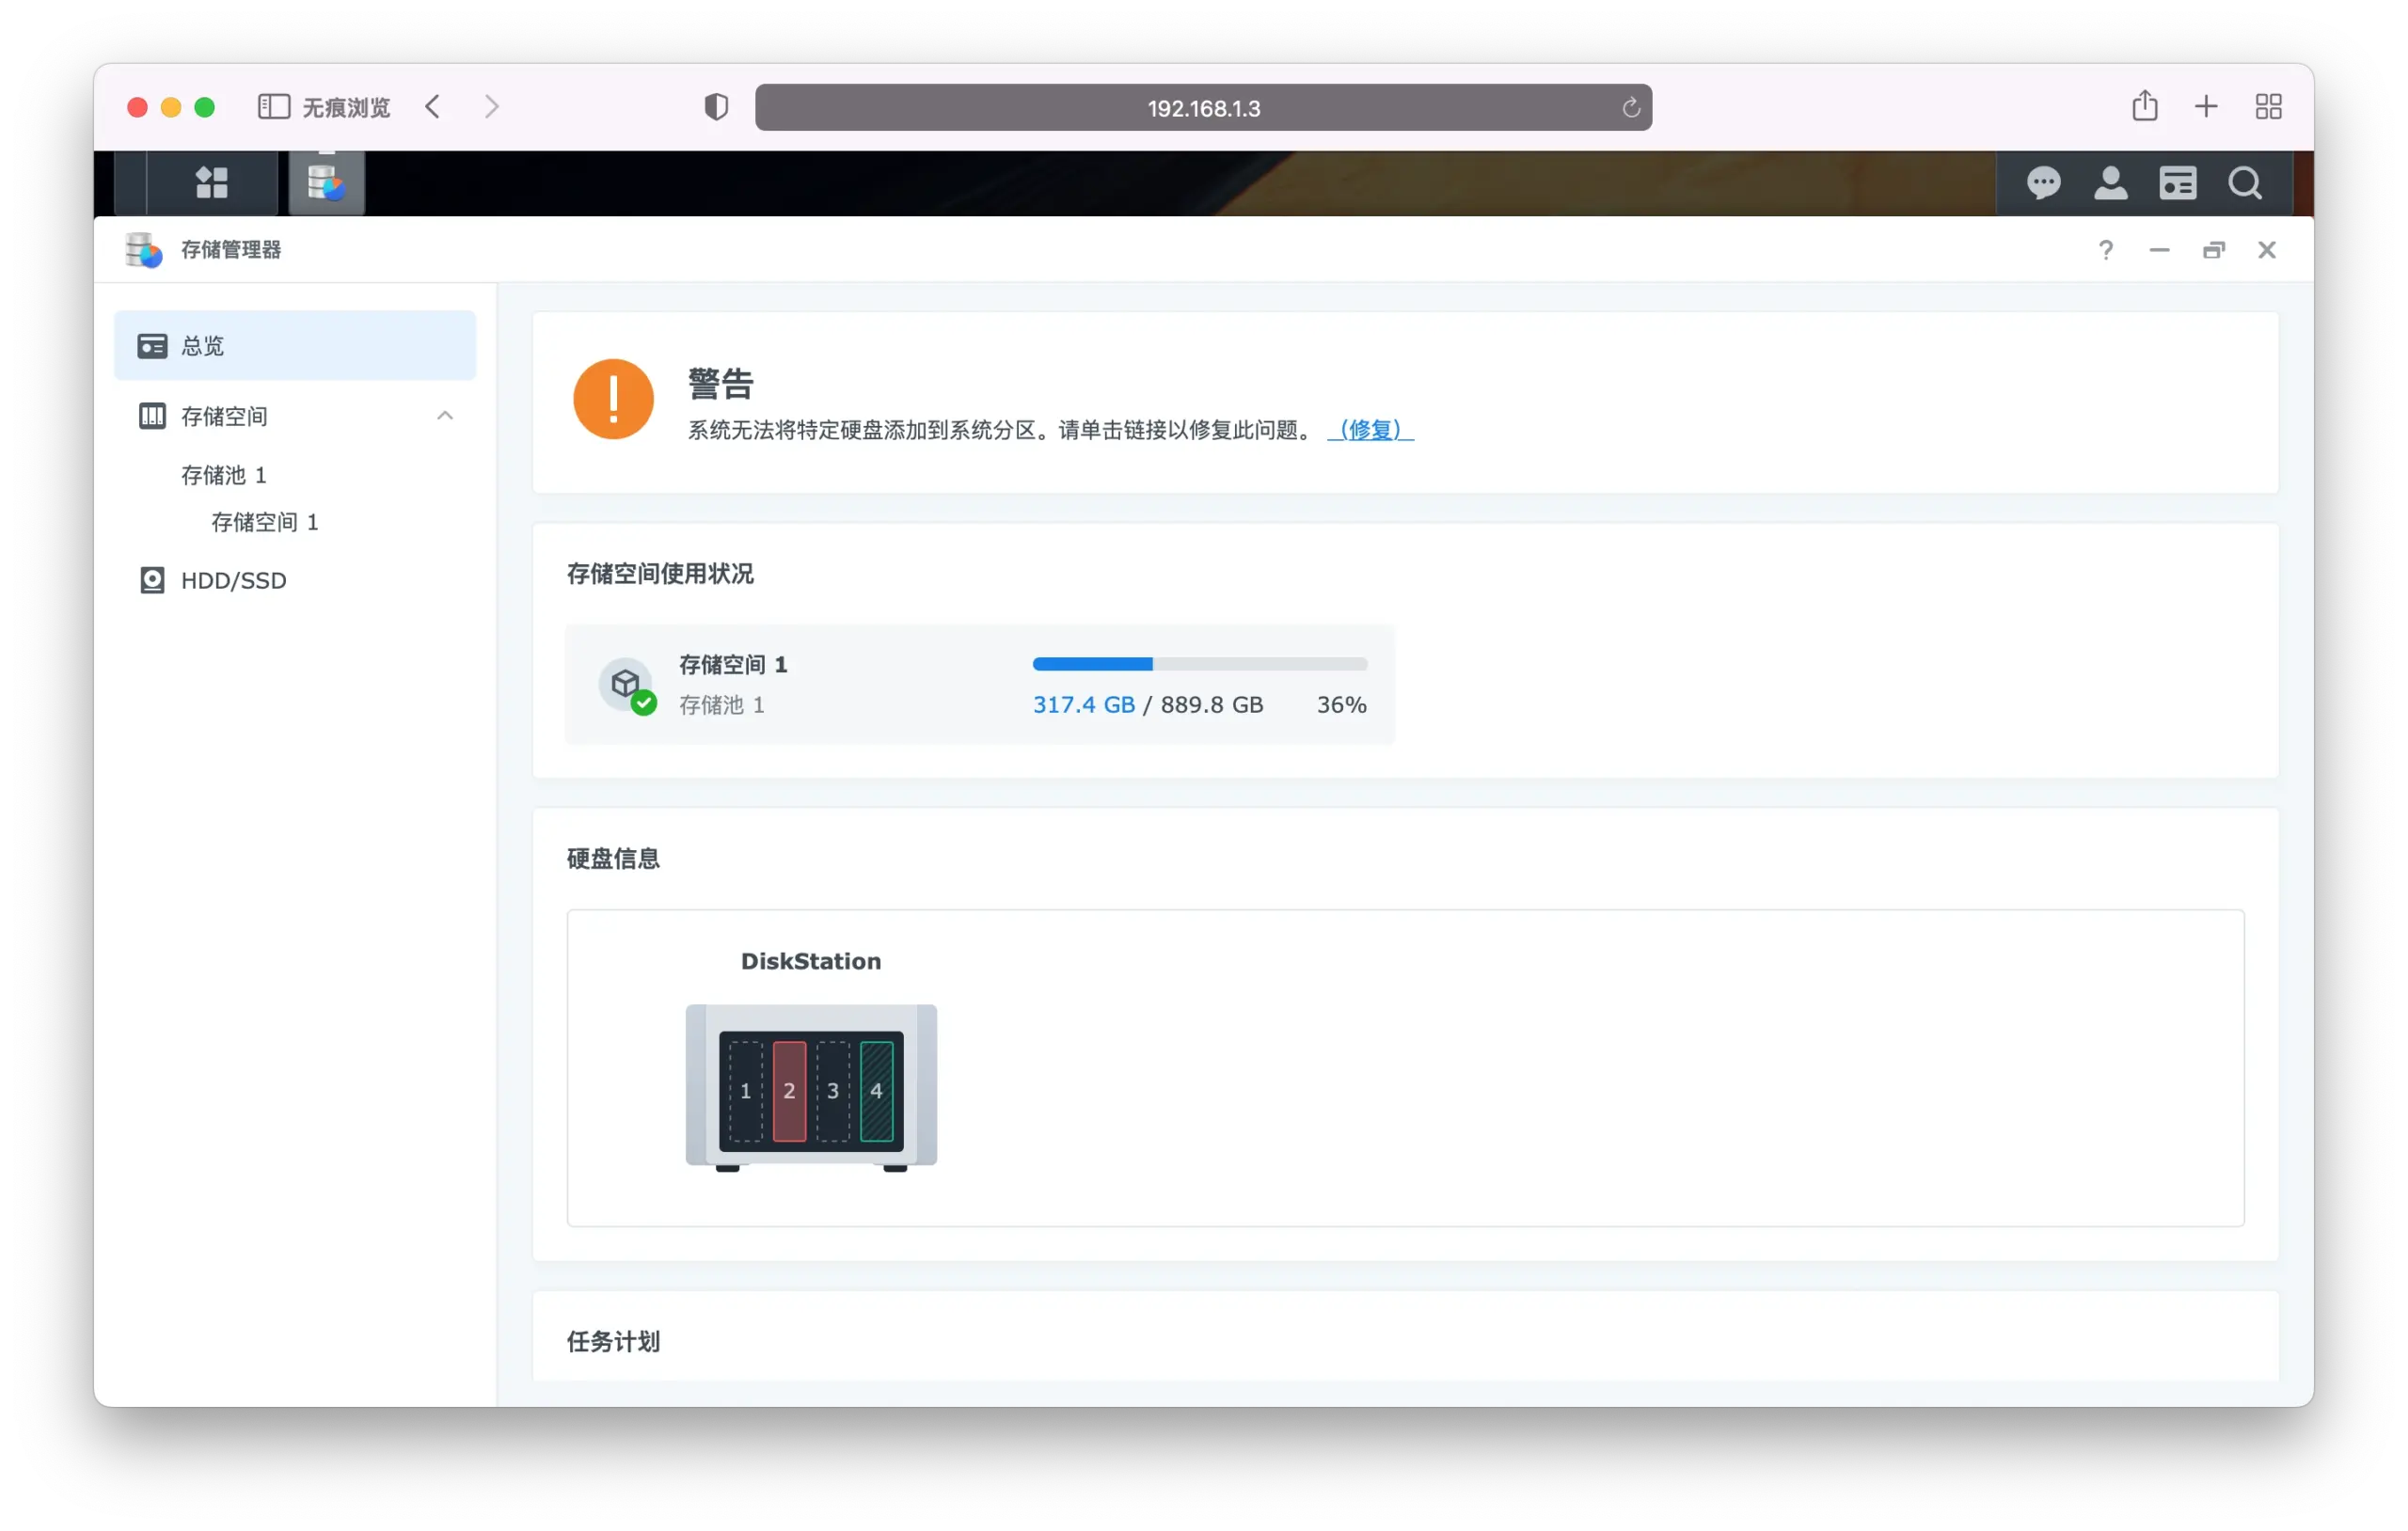Screen dimensions: 2408x1531
Task: Click the 317.4 GB used value
Action: 1083,705
